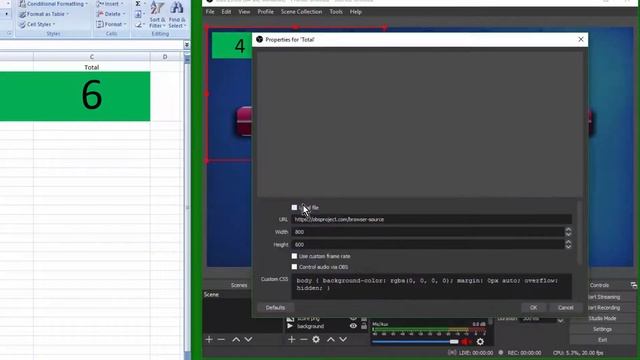Open Conditional Formatting dropdown arrow
This screenshot has width=640, height=360.
pos(87,4)
